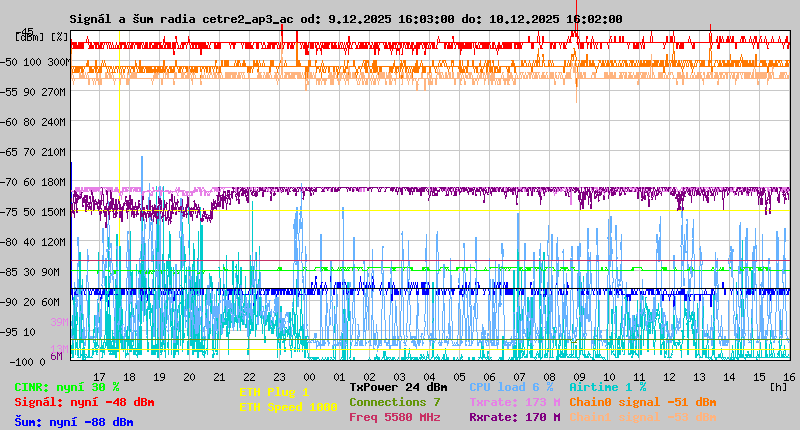The height and width of the screenshot is (430, 800).
Task: Click the '09' hour label on x-axis
Action: (x=579, y=377)
